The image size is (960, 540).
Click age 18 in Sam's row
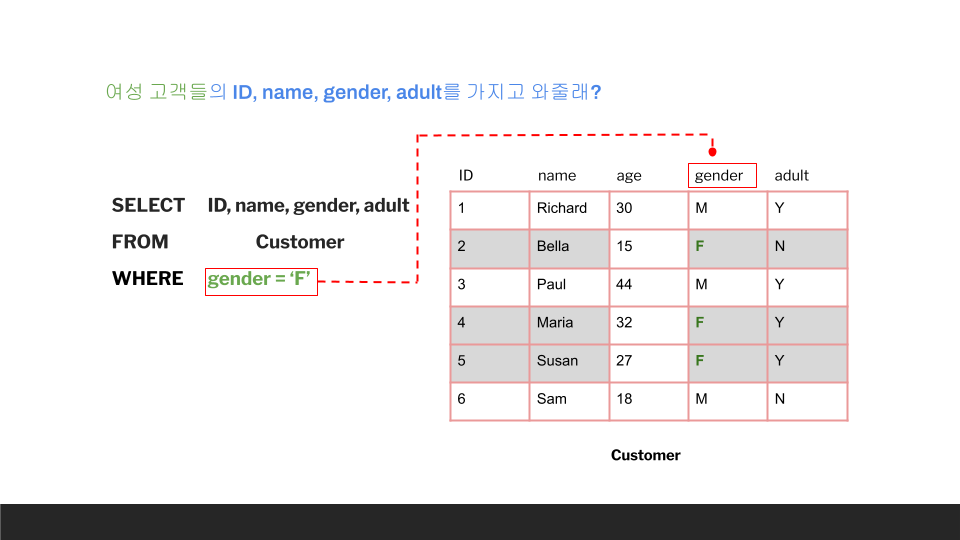tap(649, 402)
